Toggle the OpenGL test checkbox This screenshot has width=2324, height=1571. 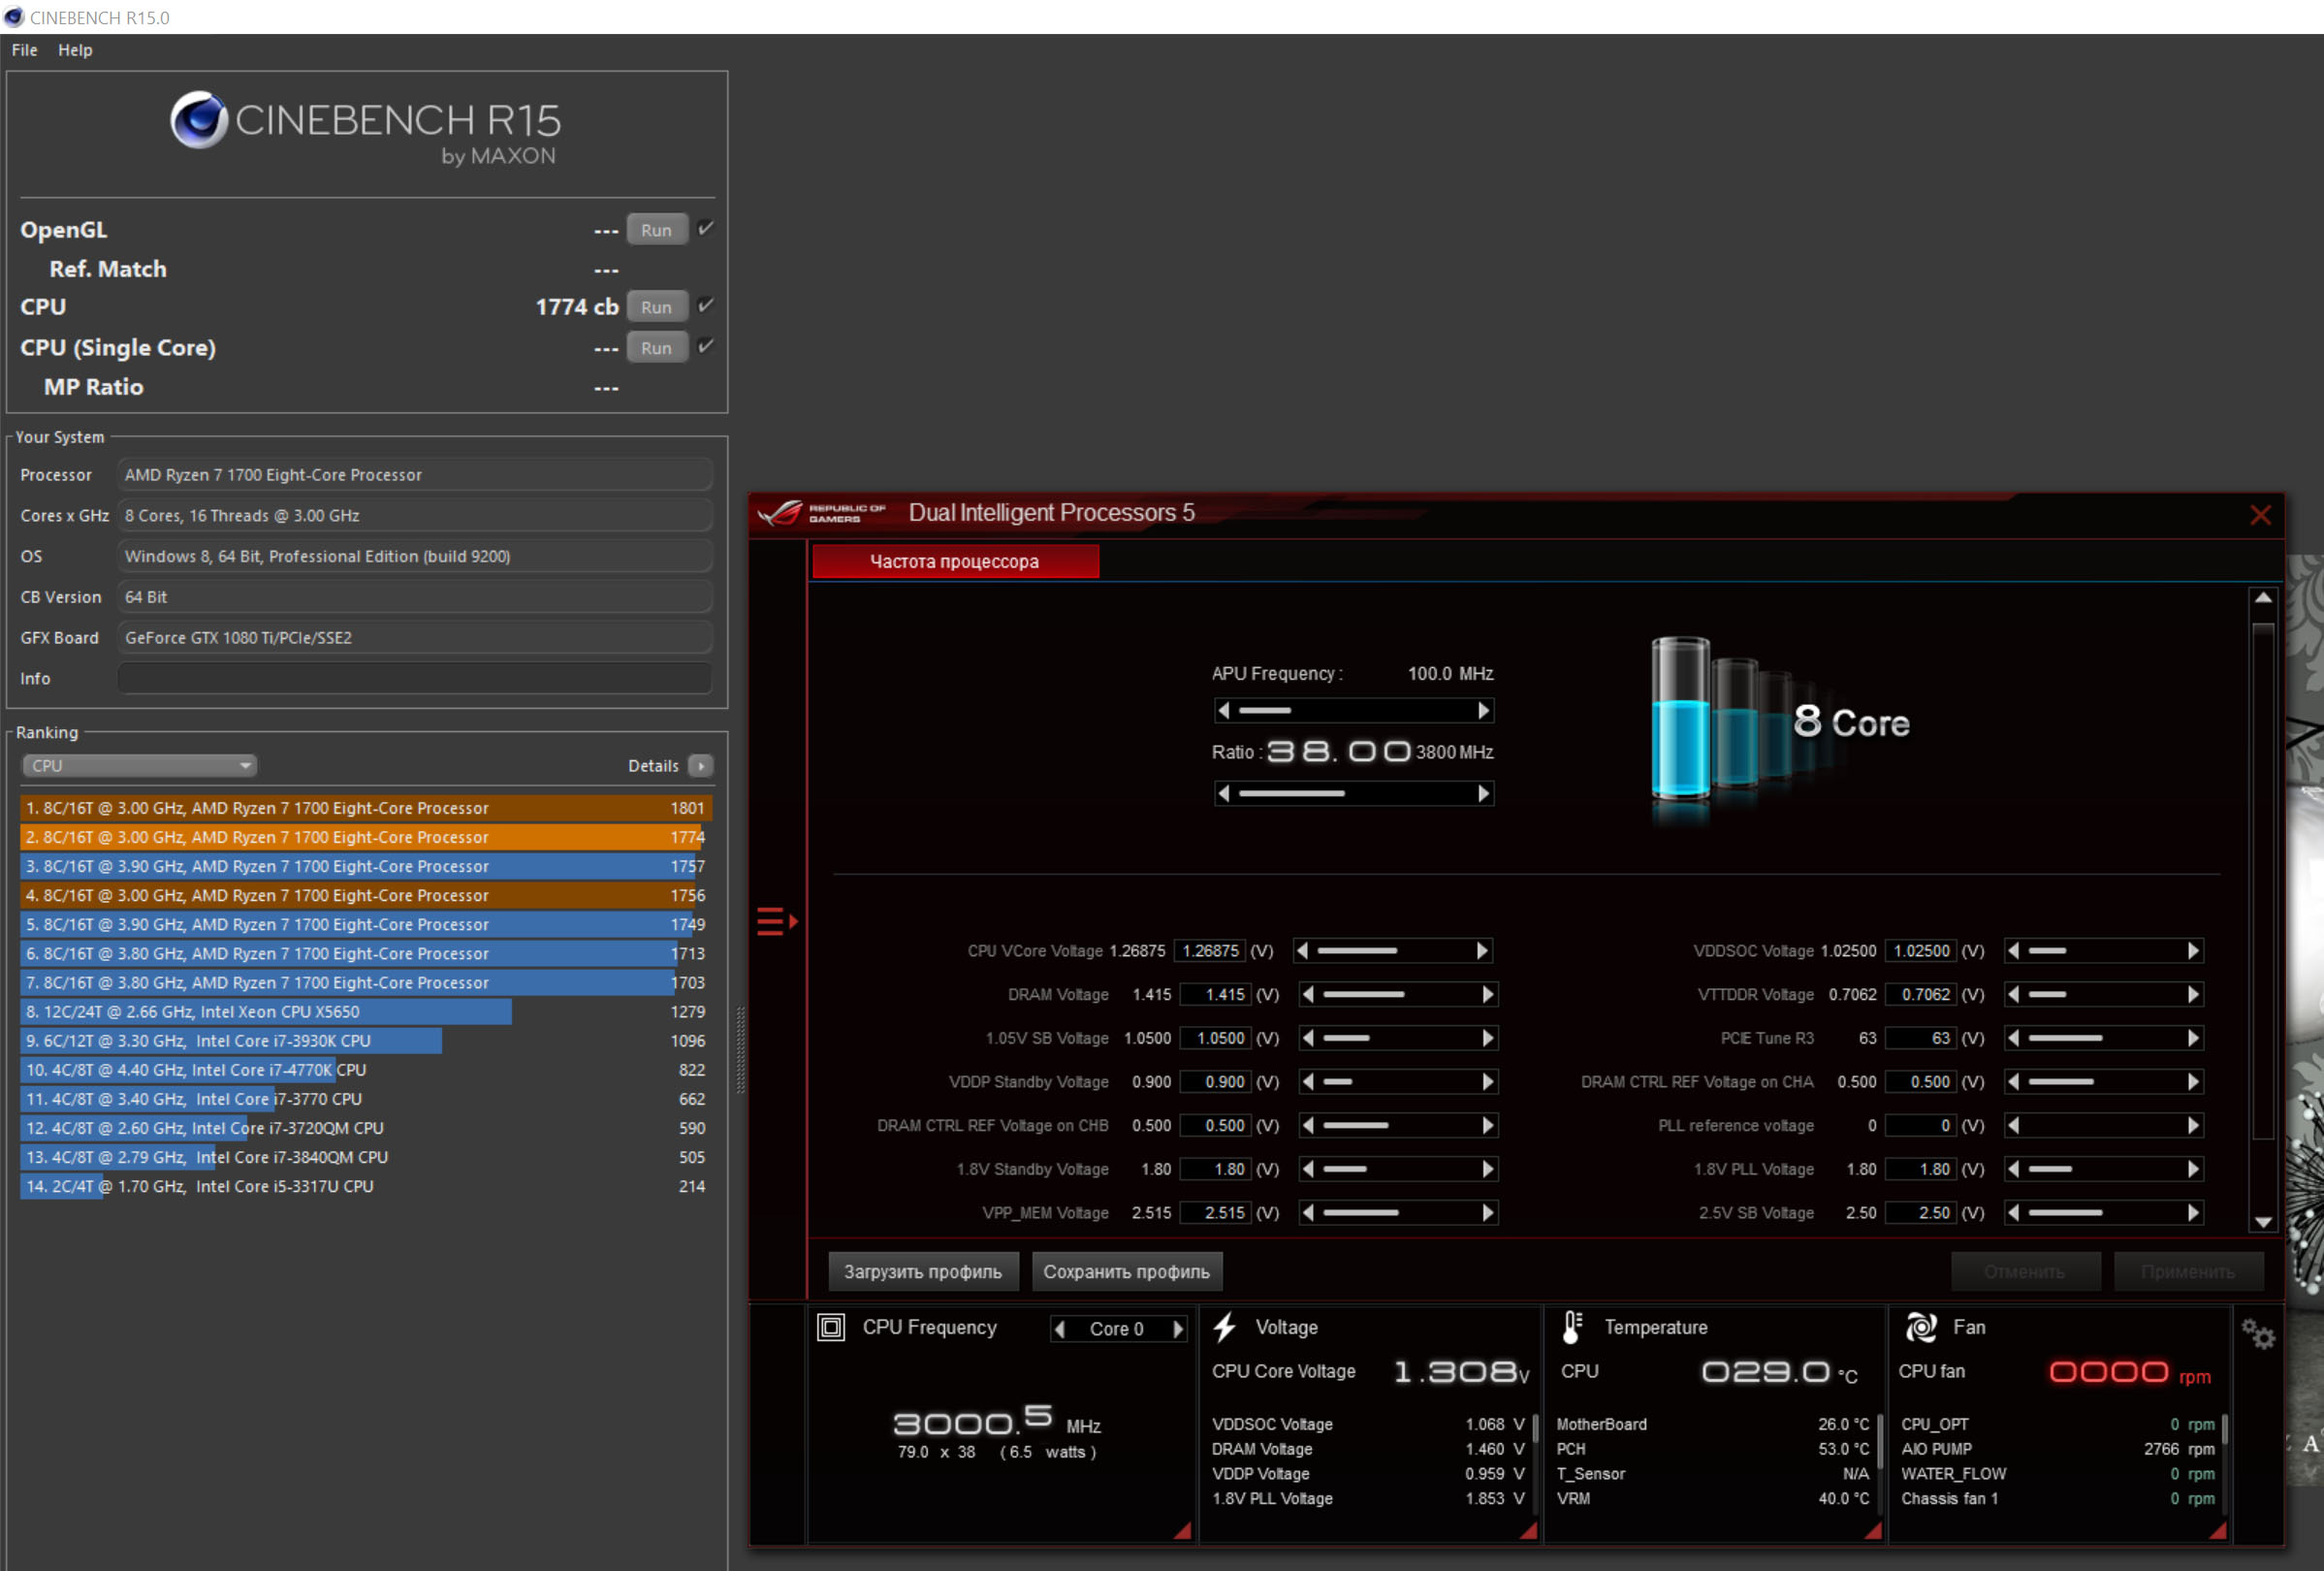tap(706, 229)
